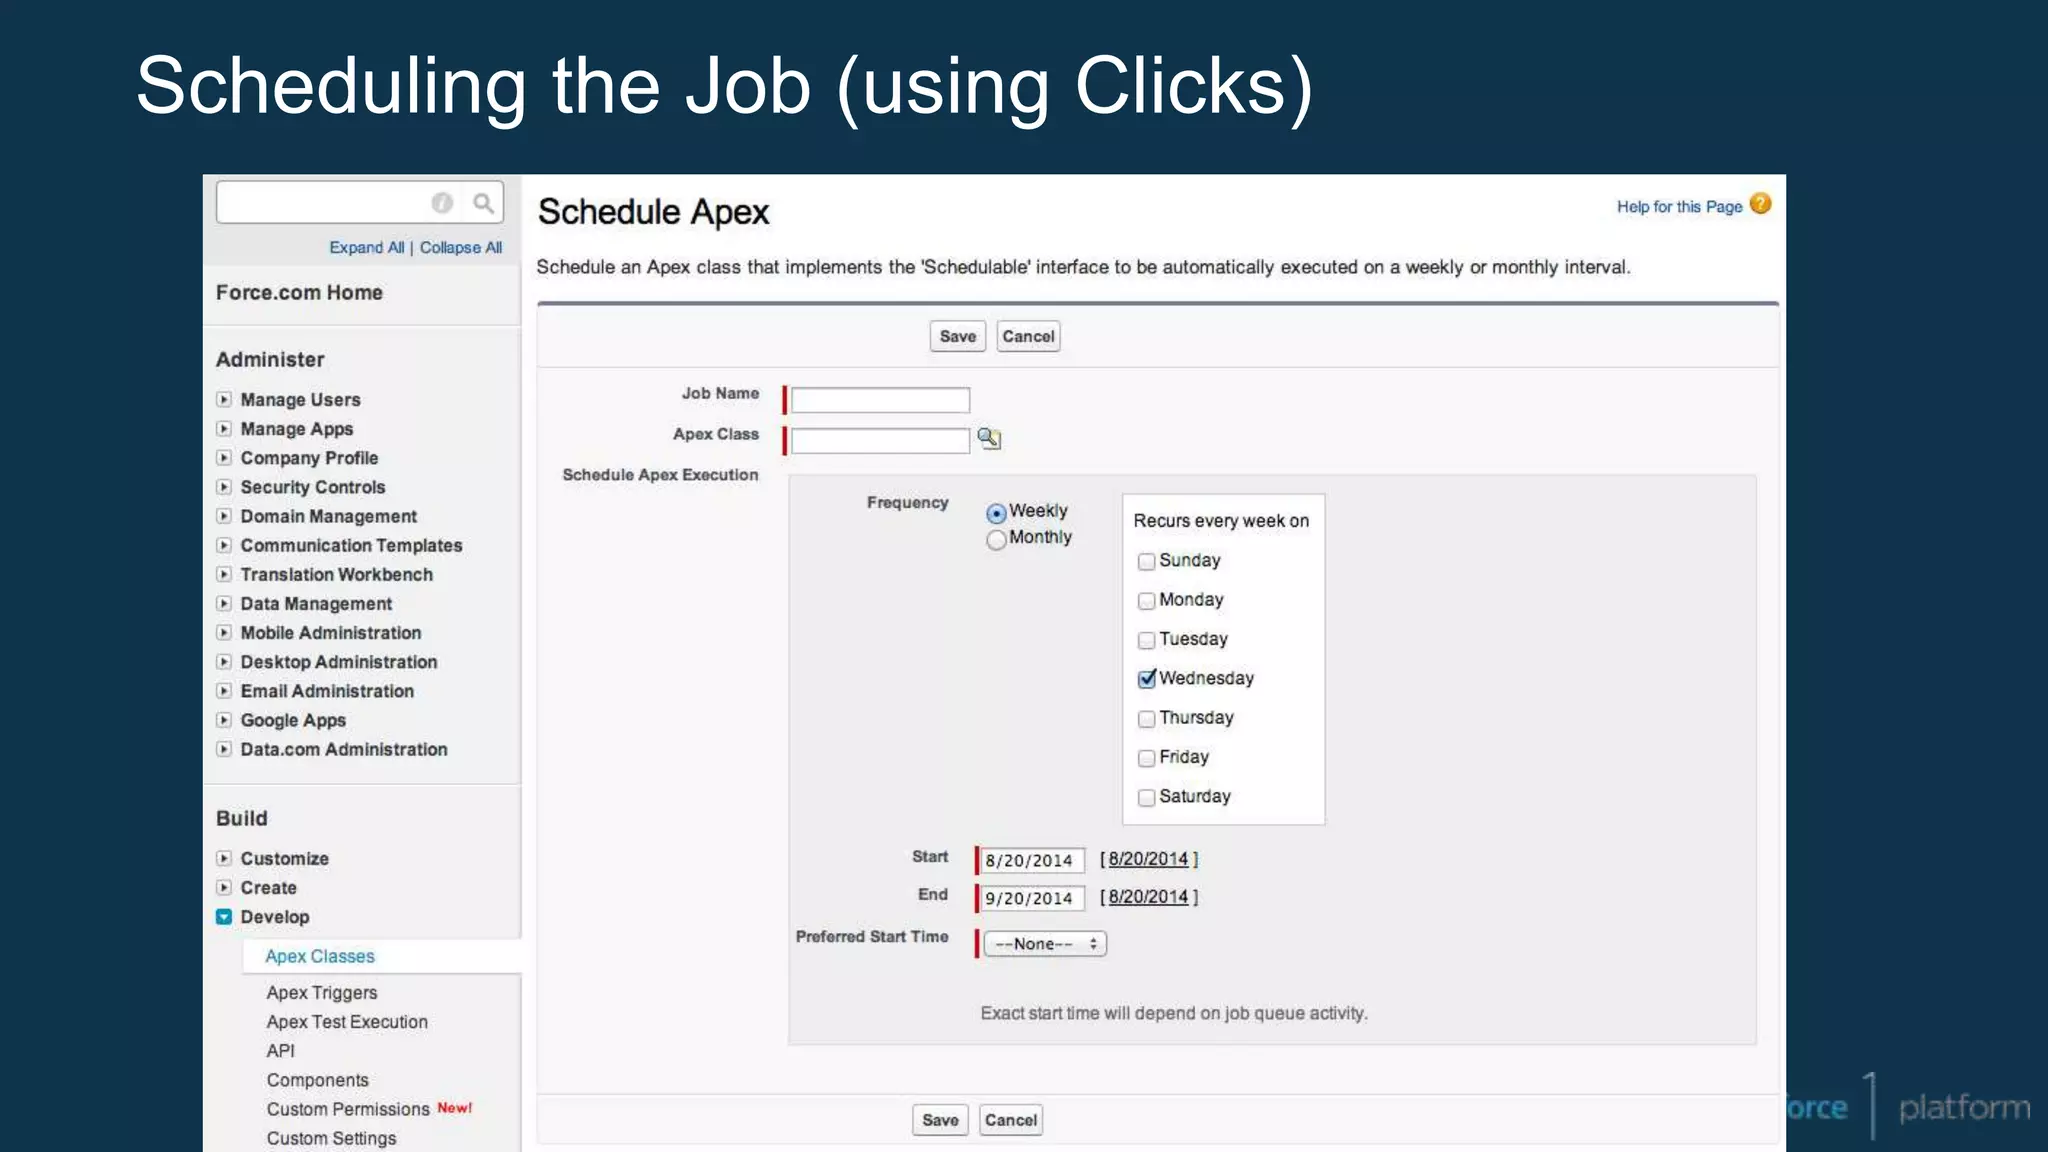2048x1152 pixels.
Task: Expand the Google Apps section
Action: click(224, 720)
